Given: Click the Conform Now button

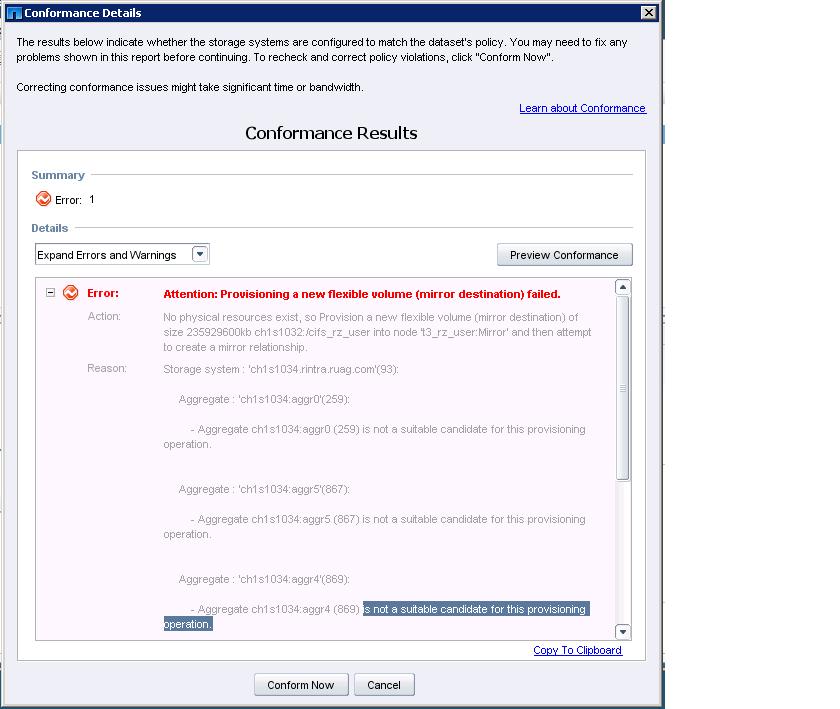Looking at the screenshot, I should tap(300, 684).
